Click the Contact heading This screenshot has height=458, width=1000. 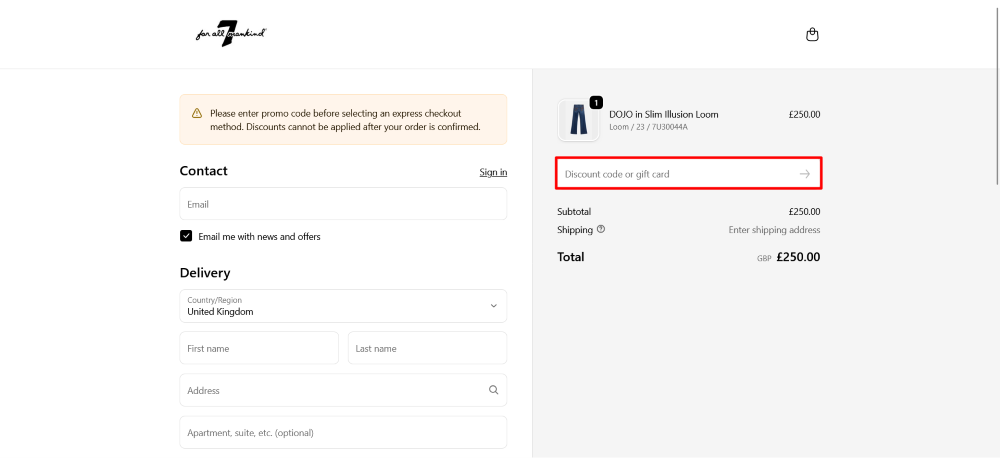203,171
